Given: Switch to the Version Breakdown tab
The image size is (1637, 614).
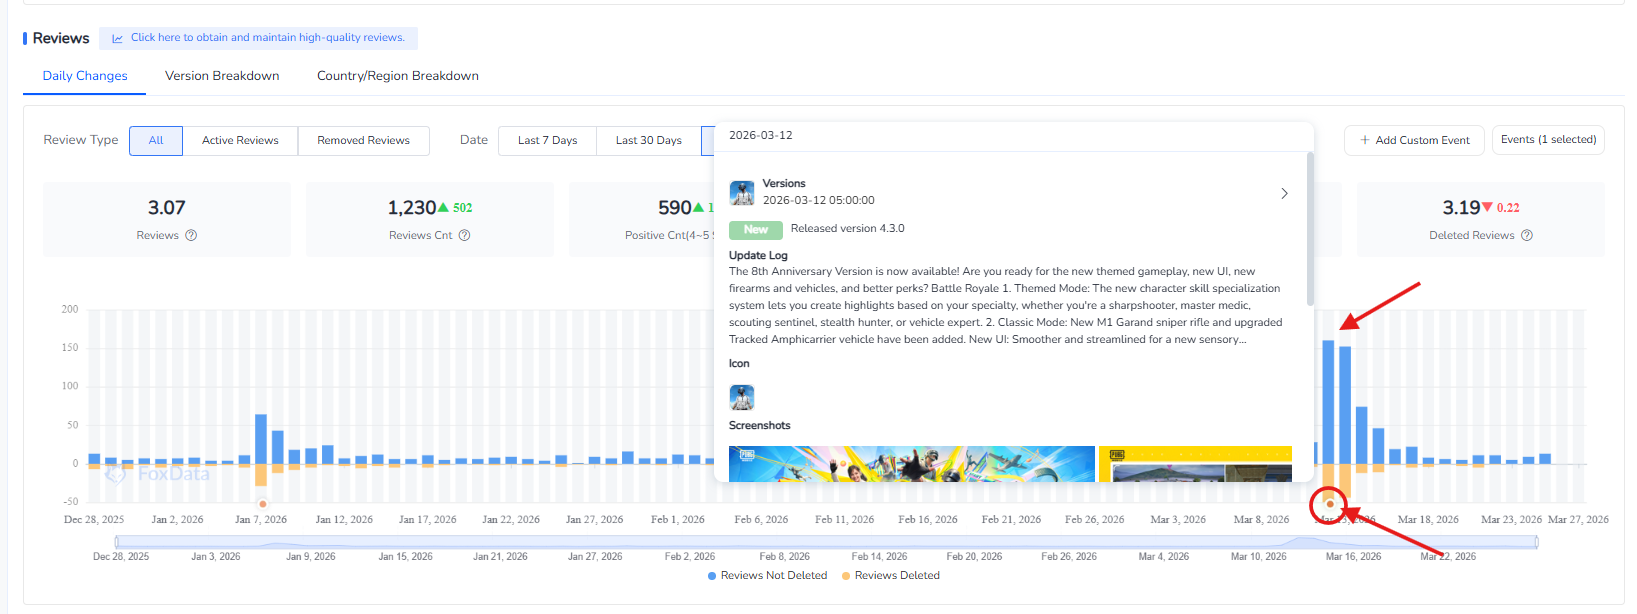Looking at the screenshot, I should coord(222,76).
